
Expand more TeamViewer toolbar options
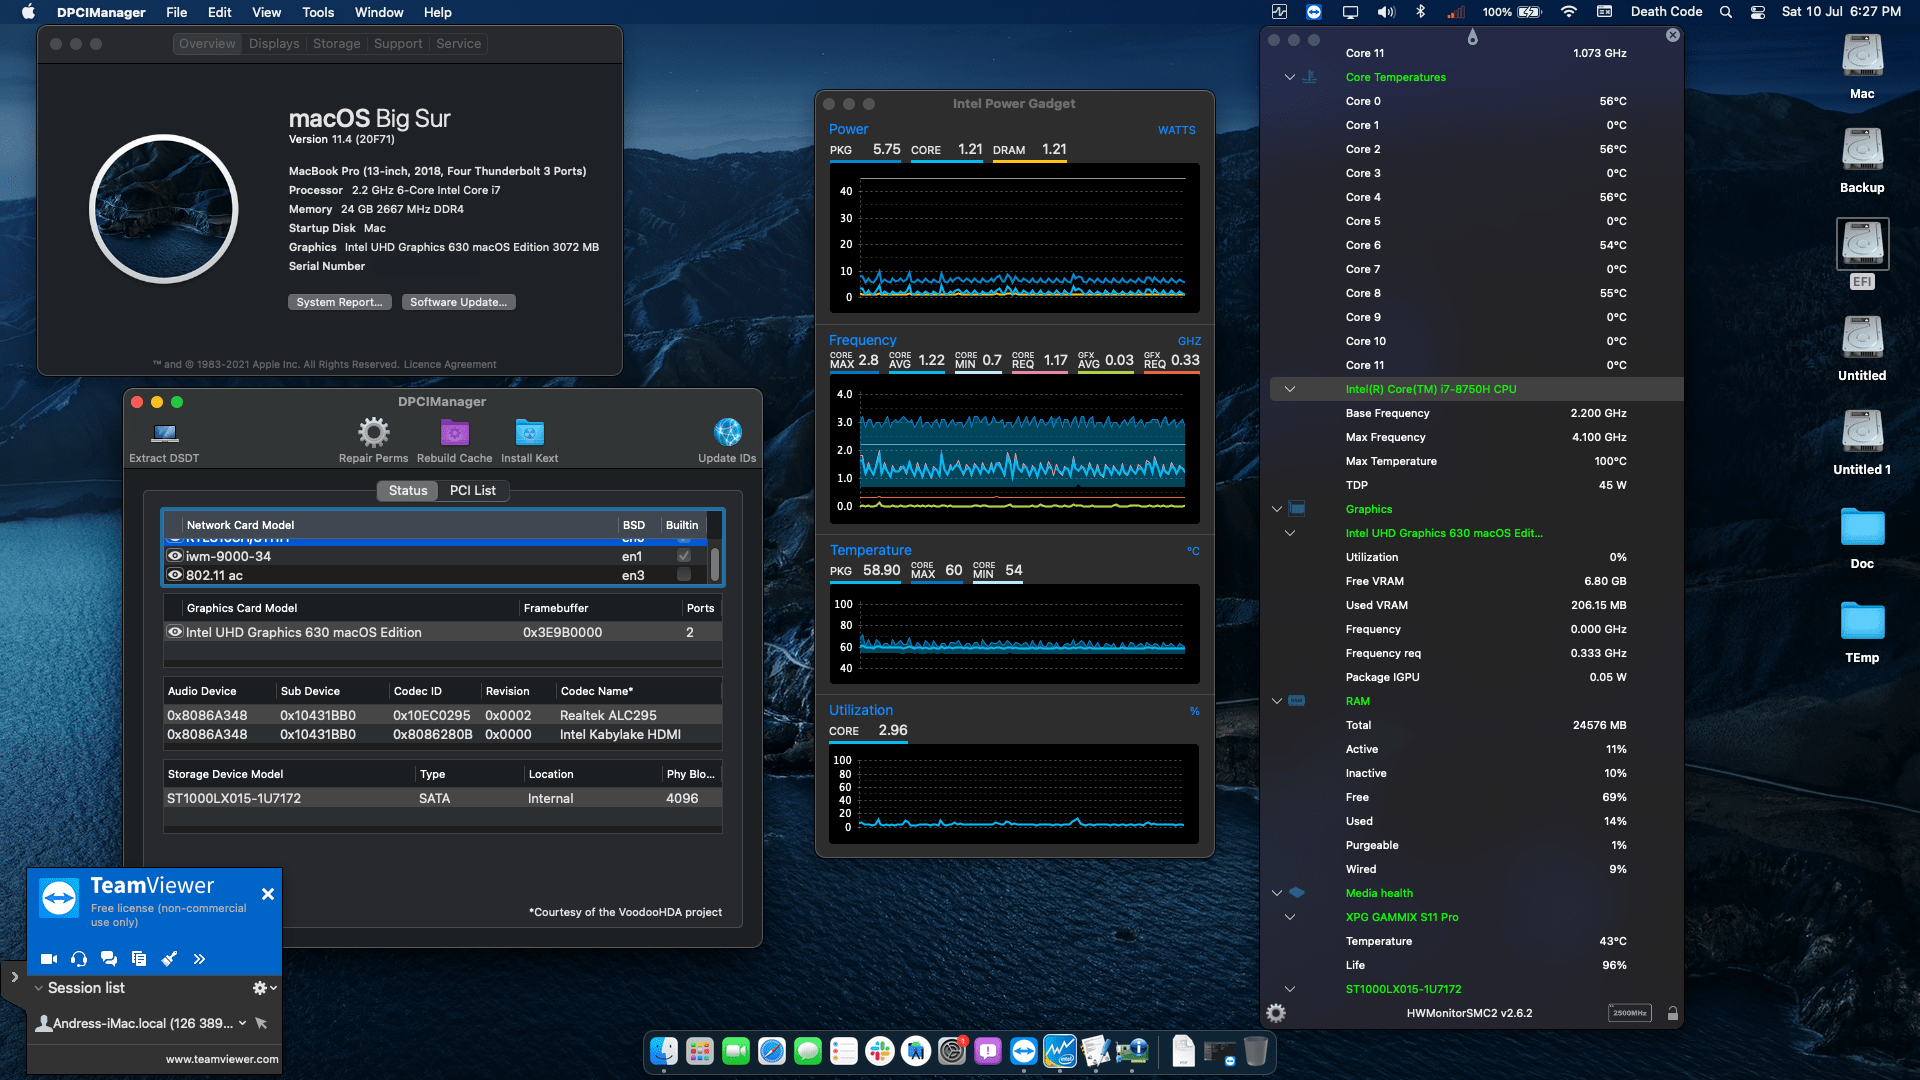point(199,959)
